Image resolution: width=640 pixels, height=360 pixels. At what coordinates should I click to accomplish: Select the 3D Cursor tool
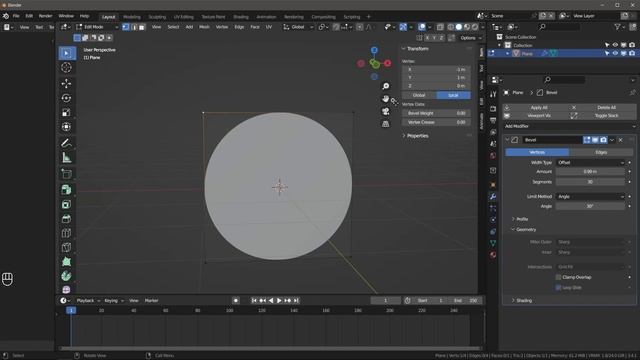[66, 68]
